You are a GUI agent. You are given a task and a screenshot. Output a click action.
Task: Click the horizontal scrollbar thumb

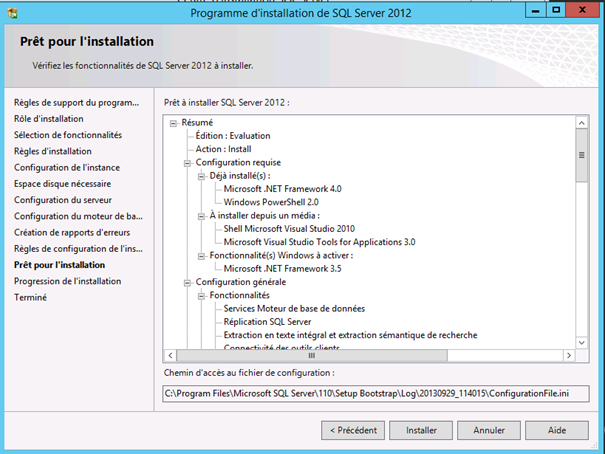click(312, 355)
